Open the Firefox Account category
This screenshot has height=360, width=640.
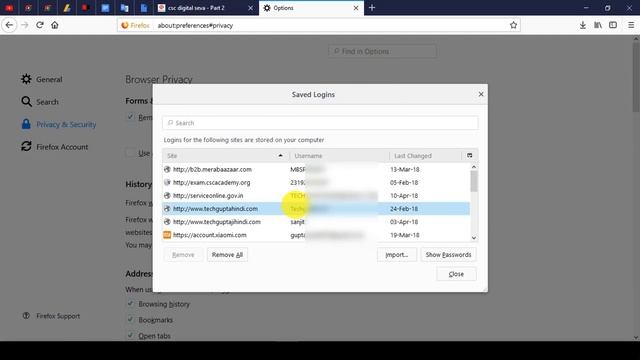(x=55, y=147)
